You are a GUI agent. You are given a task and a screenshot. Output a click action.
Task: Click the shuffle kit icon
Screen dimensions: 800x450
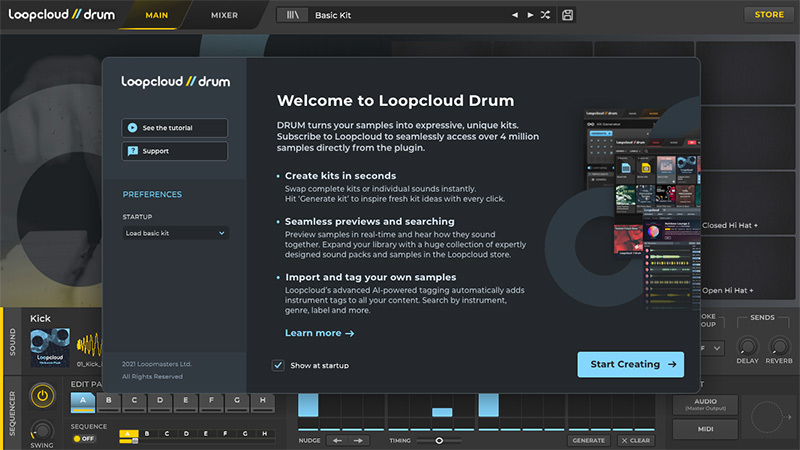(x=545, y=15)
